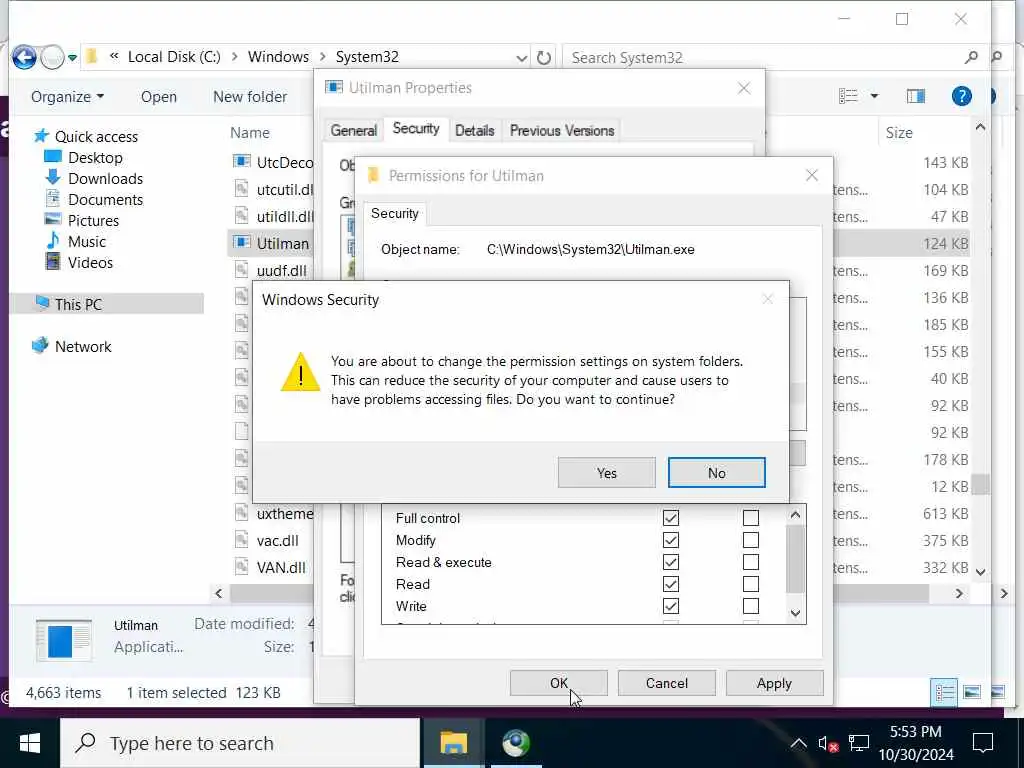The height and width of the screenshot is (768, 1024).
Task: Click the yellow warning triangle icon
Action: (x=300, y=372)
